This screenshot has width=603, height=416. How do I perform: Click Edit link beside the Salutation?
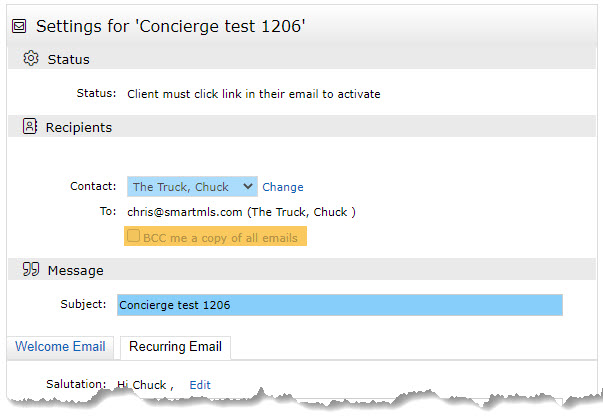[200, 385]
